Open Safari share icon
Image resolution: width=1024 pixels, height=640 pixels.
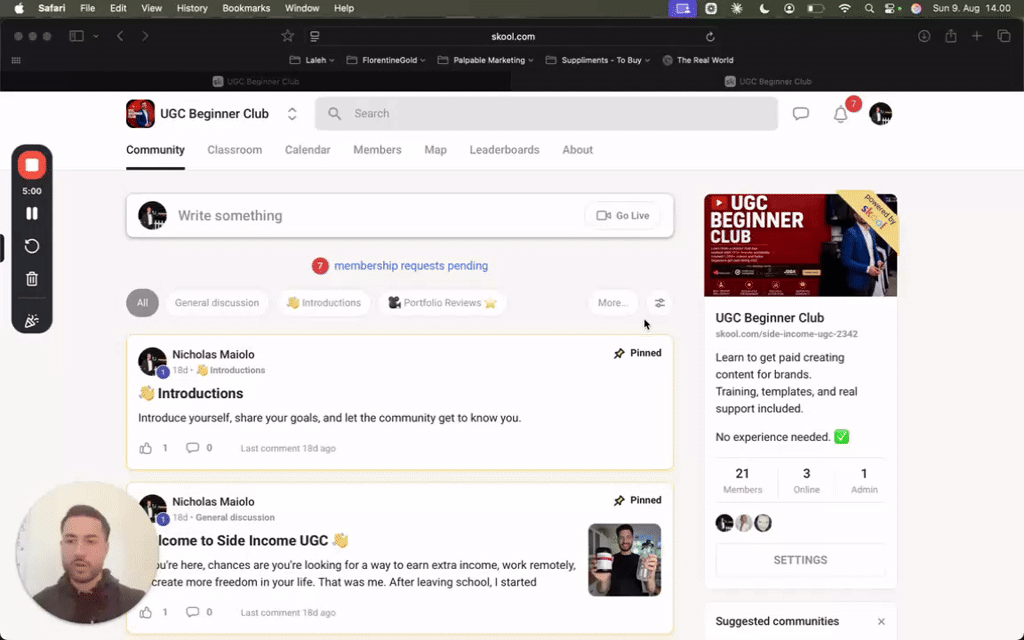click(951, 37)
